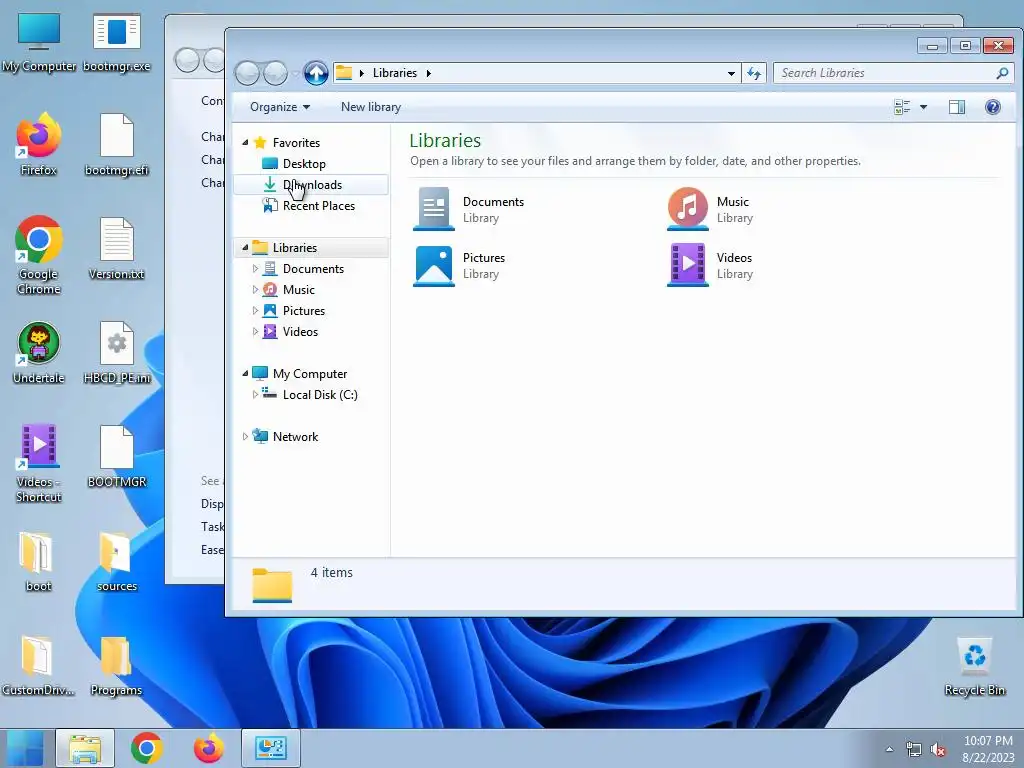The height and width of the screenshot is (768, 1024).
Task: Select the boot folder on desktop
Action: pyautogui.click(x=38, y=562)
